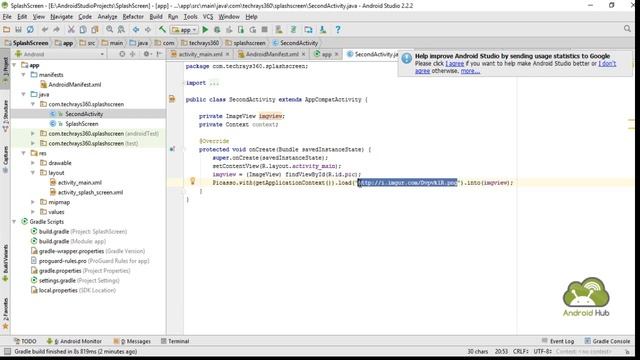Click the green Run app button

coord(205,29)
